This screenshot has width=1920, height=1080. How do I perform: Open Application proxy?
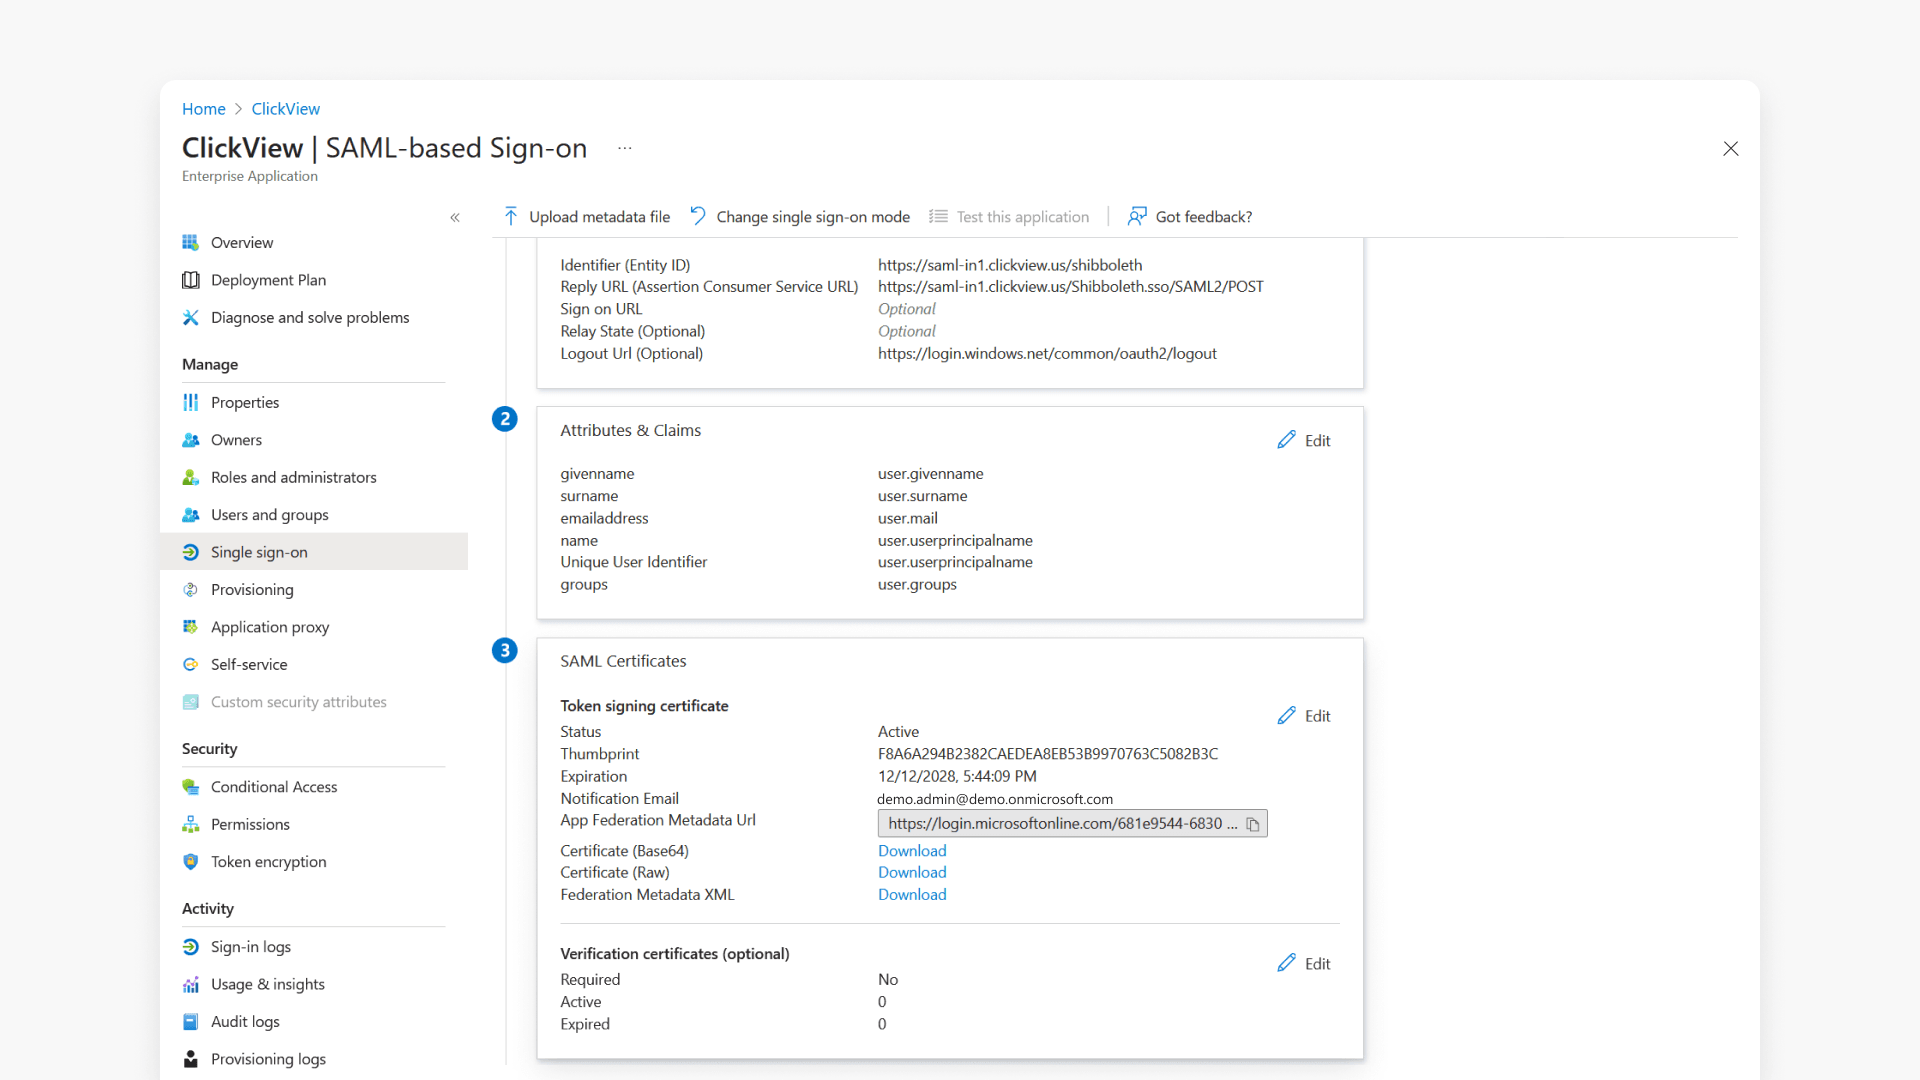coord(270,627)
